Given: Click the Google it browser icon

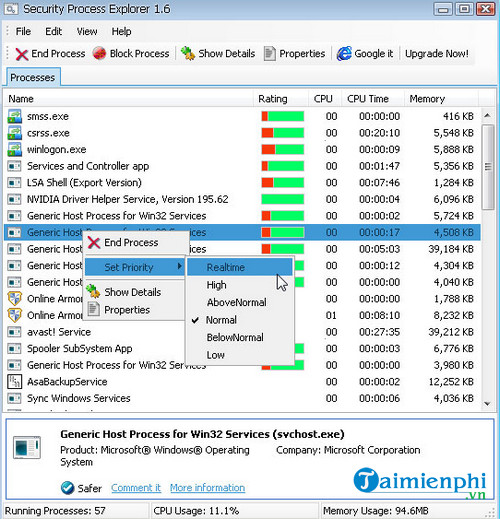Looking at the screenshot, I should pos(344,53).
